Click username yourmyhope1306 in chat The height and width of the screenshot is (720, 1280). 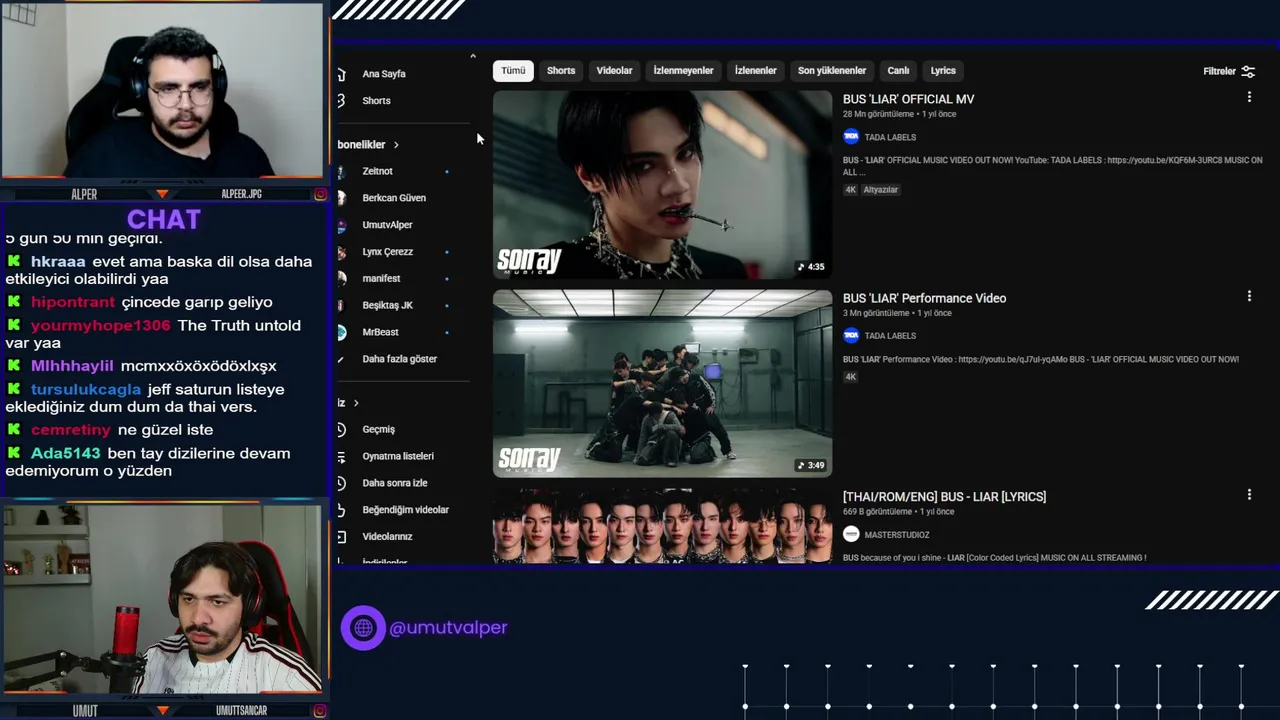click(101, 325)
